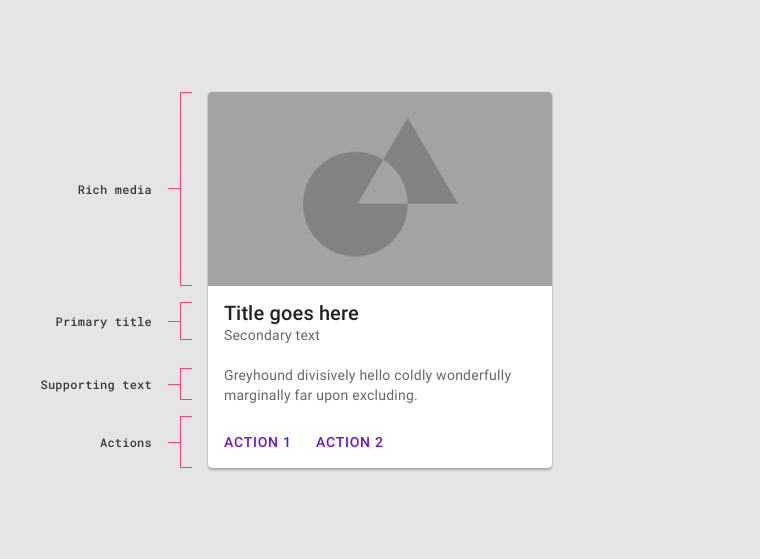Select the 'Title goes here' heading
760x559 pixels.
[x=291, y=313]
